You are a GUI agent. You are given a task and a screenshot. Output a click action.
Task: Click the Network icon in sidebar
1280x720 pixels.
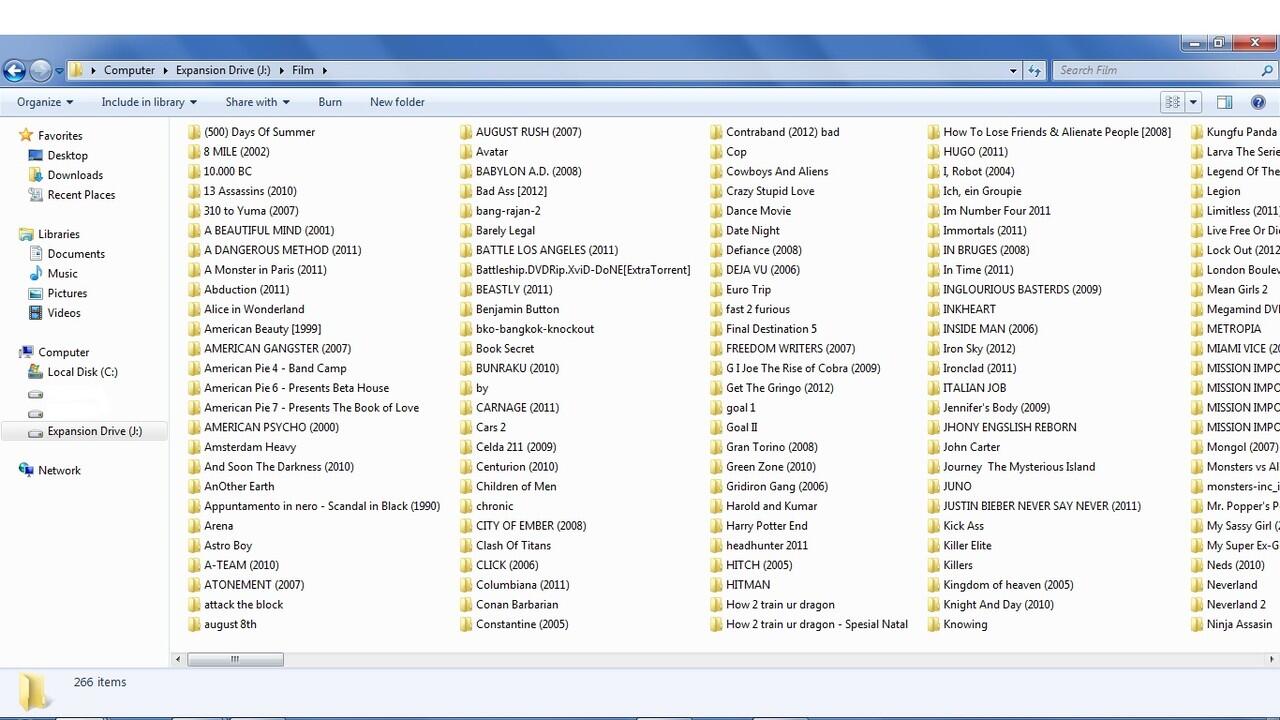(x=26, y=470)
